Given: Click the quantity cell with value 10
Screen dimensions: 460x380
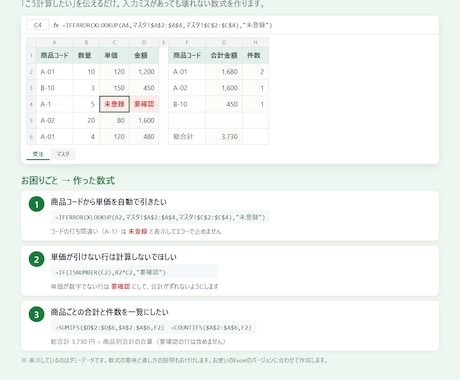Looking at the screenshot, I should pyautogui.click(x=86, y=72).
